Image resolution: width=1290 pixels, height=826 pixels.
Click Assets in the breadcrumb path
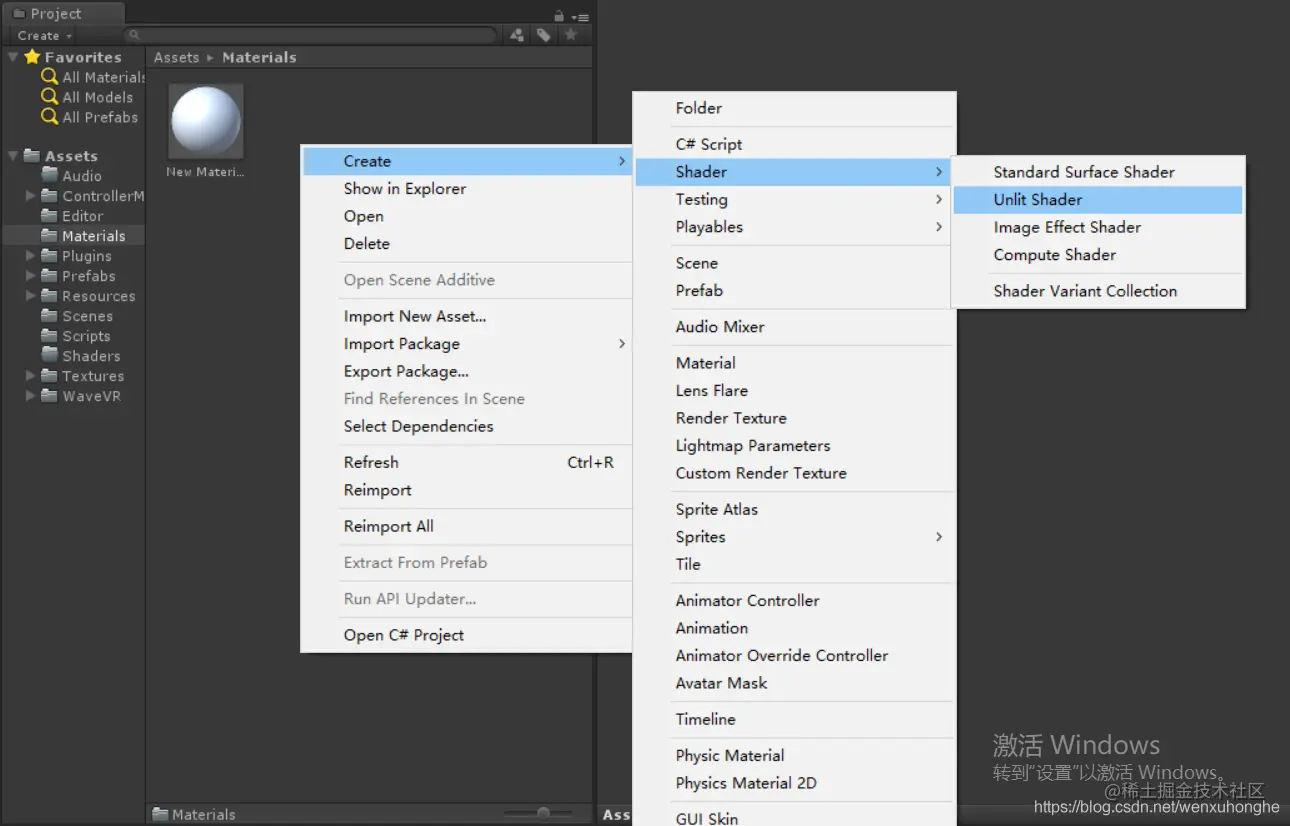[x=176, y=57]
